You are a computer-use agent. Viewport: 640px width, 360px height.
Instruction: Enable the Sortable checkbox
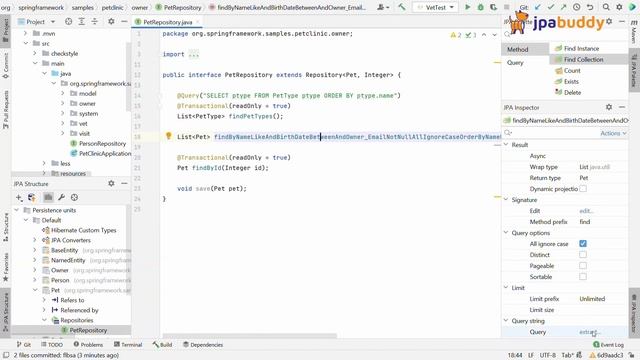pos(583,277)
